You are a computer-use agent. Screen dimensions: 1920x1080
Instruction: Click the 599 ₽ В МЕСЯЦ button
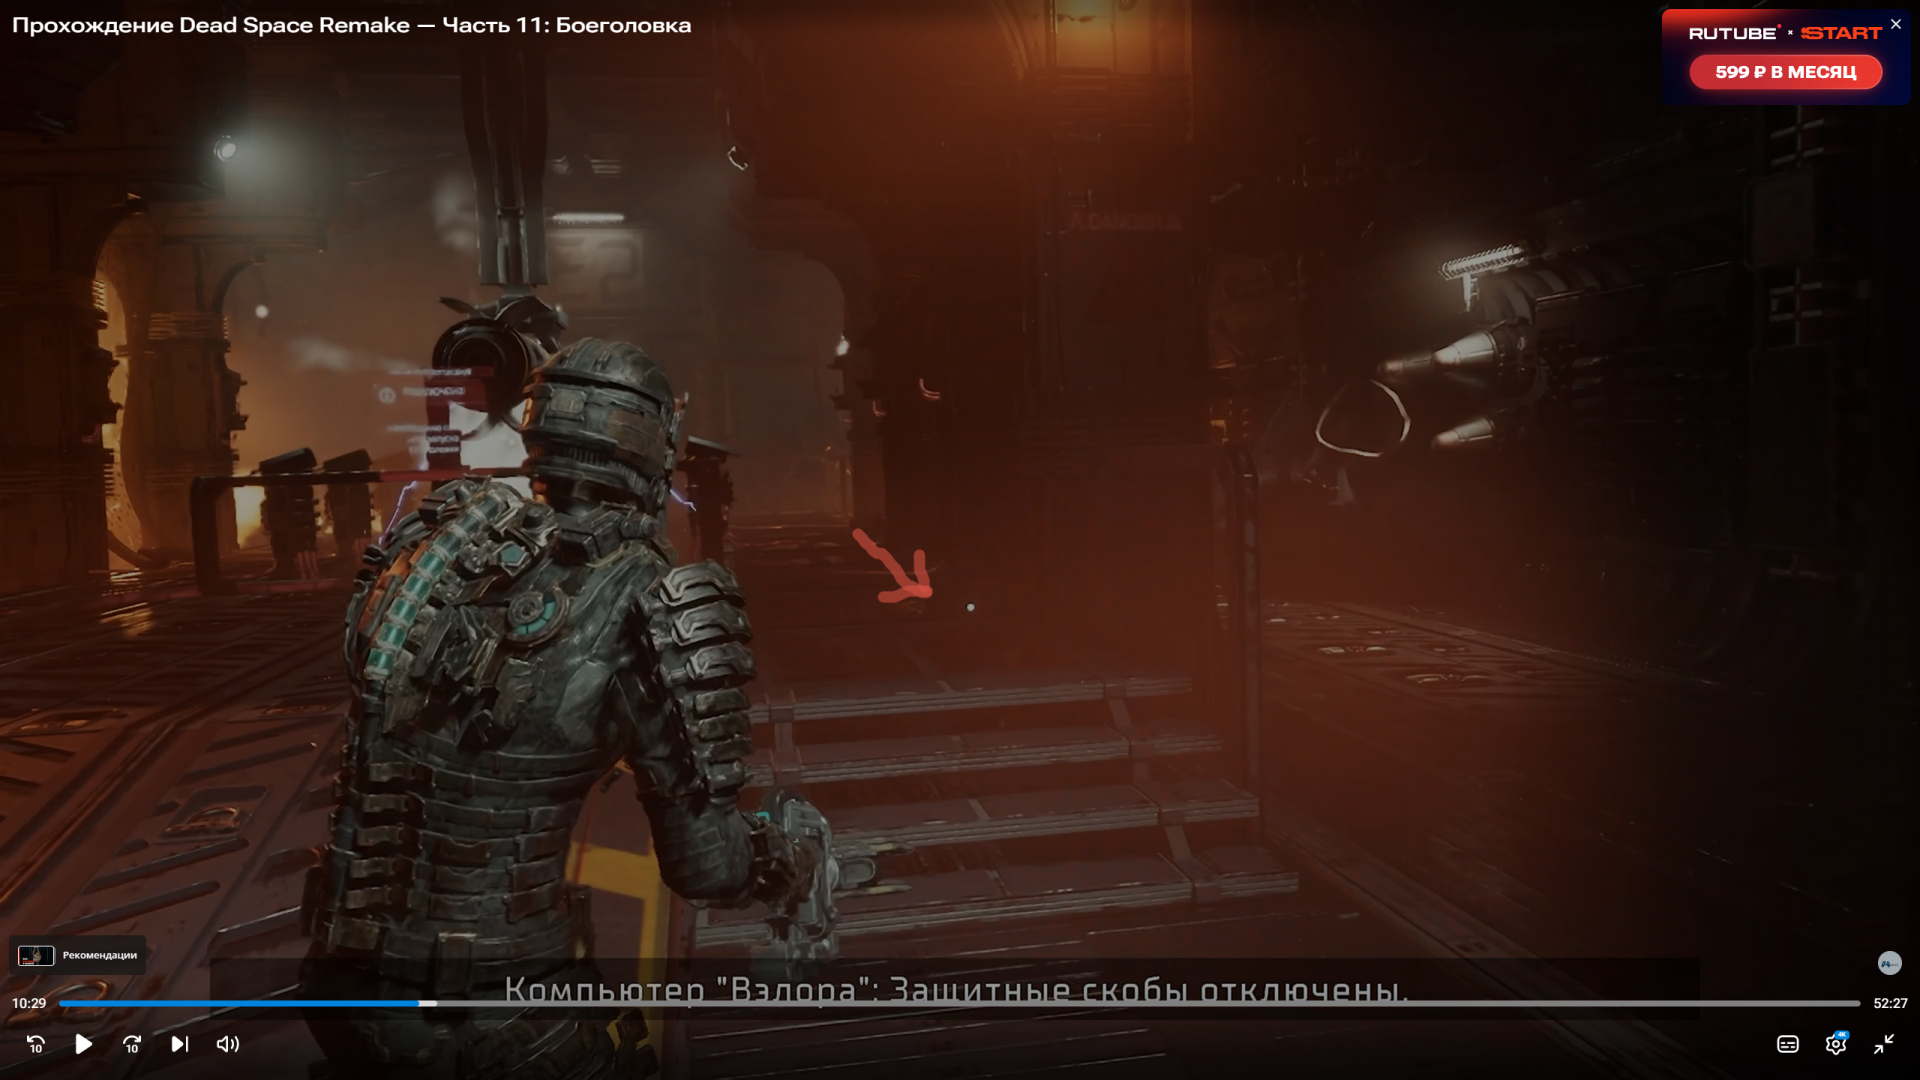1785,72
